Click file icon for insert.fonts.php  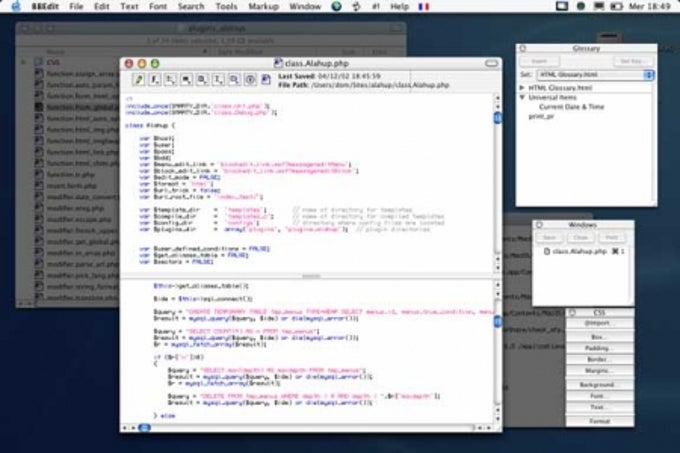click(x=39, y=186)
